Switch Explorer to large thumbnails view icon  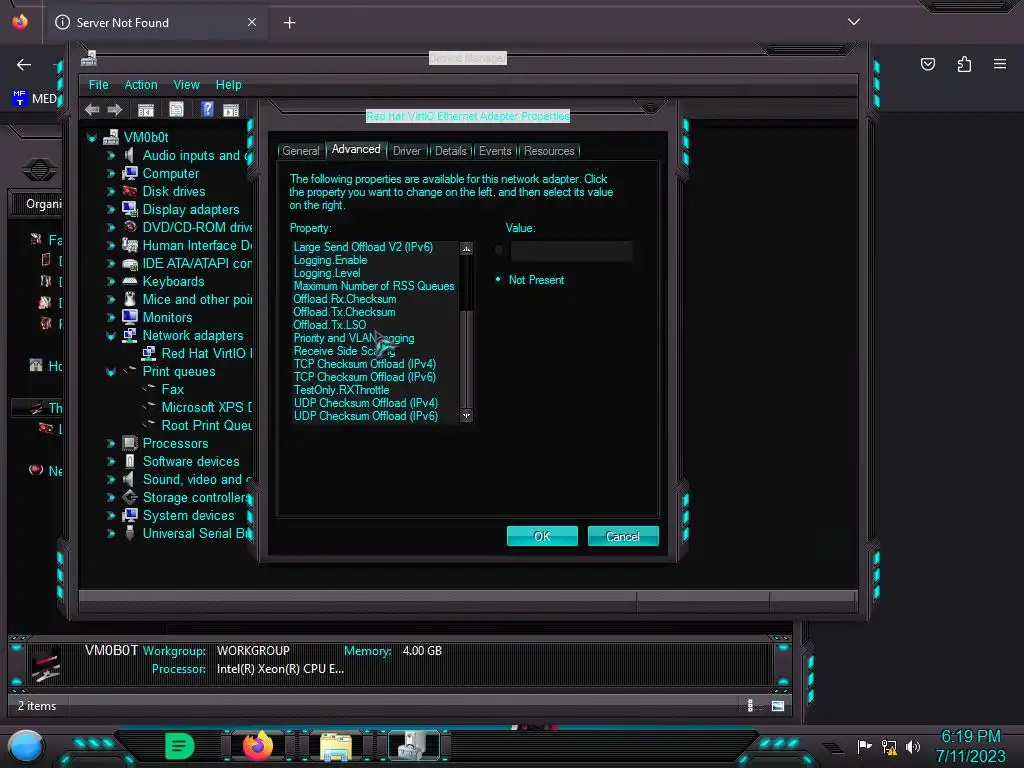point(778,705)
